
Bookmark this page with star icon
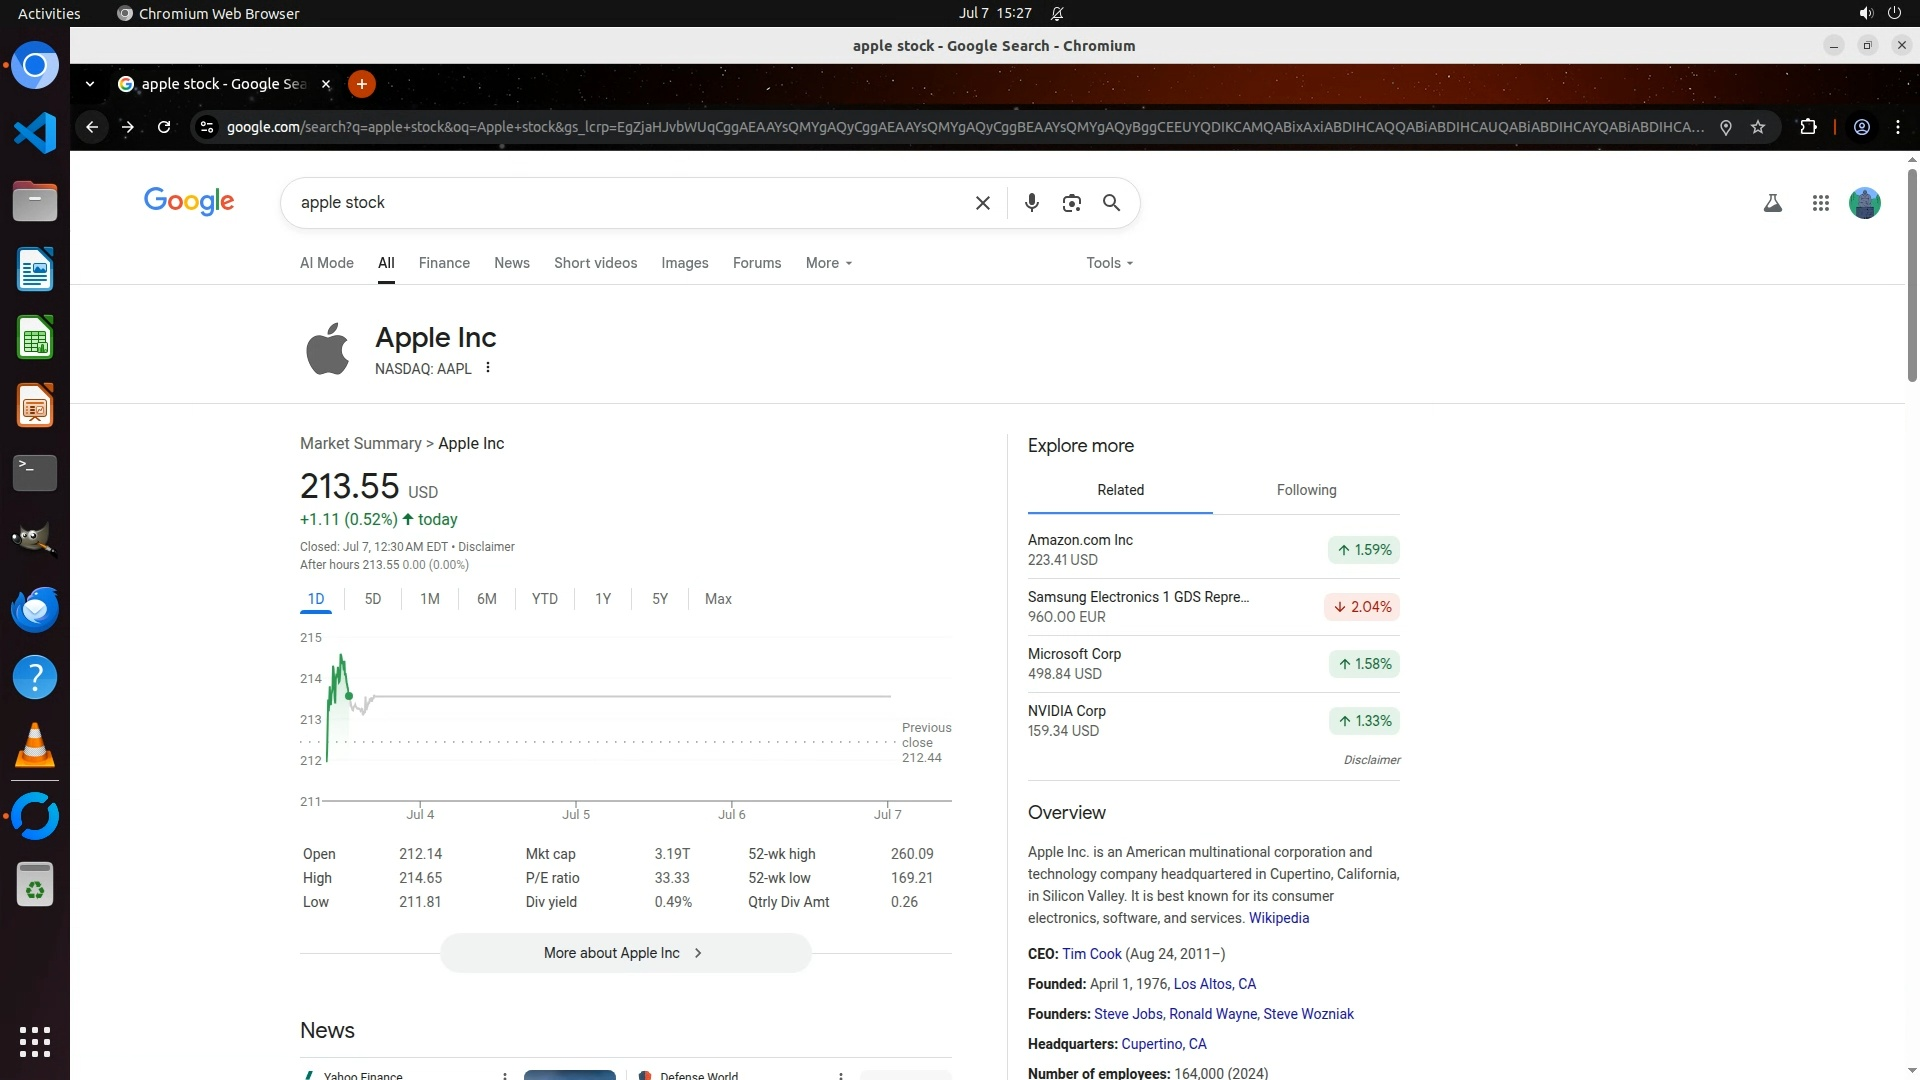click(x=1758, y=127)
